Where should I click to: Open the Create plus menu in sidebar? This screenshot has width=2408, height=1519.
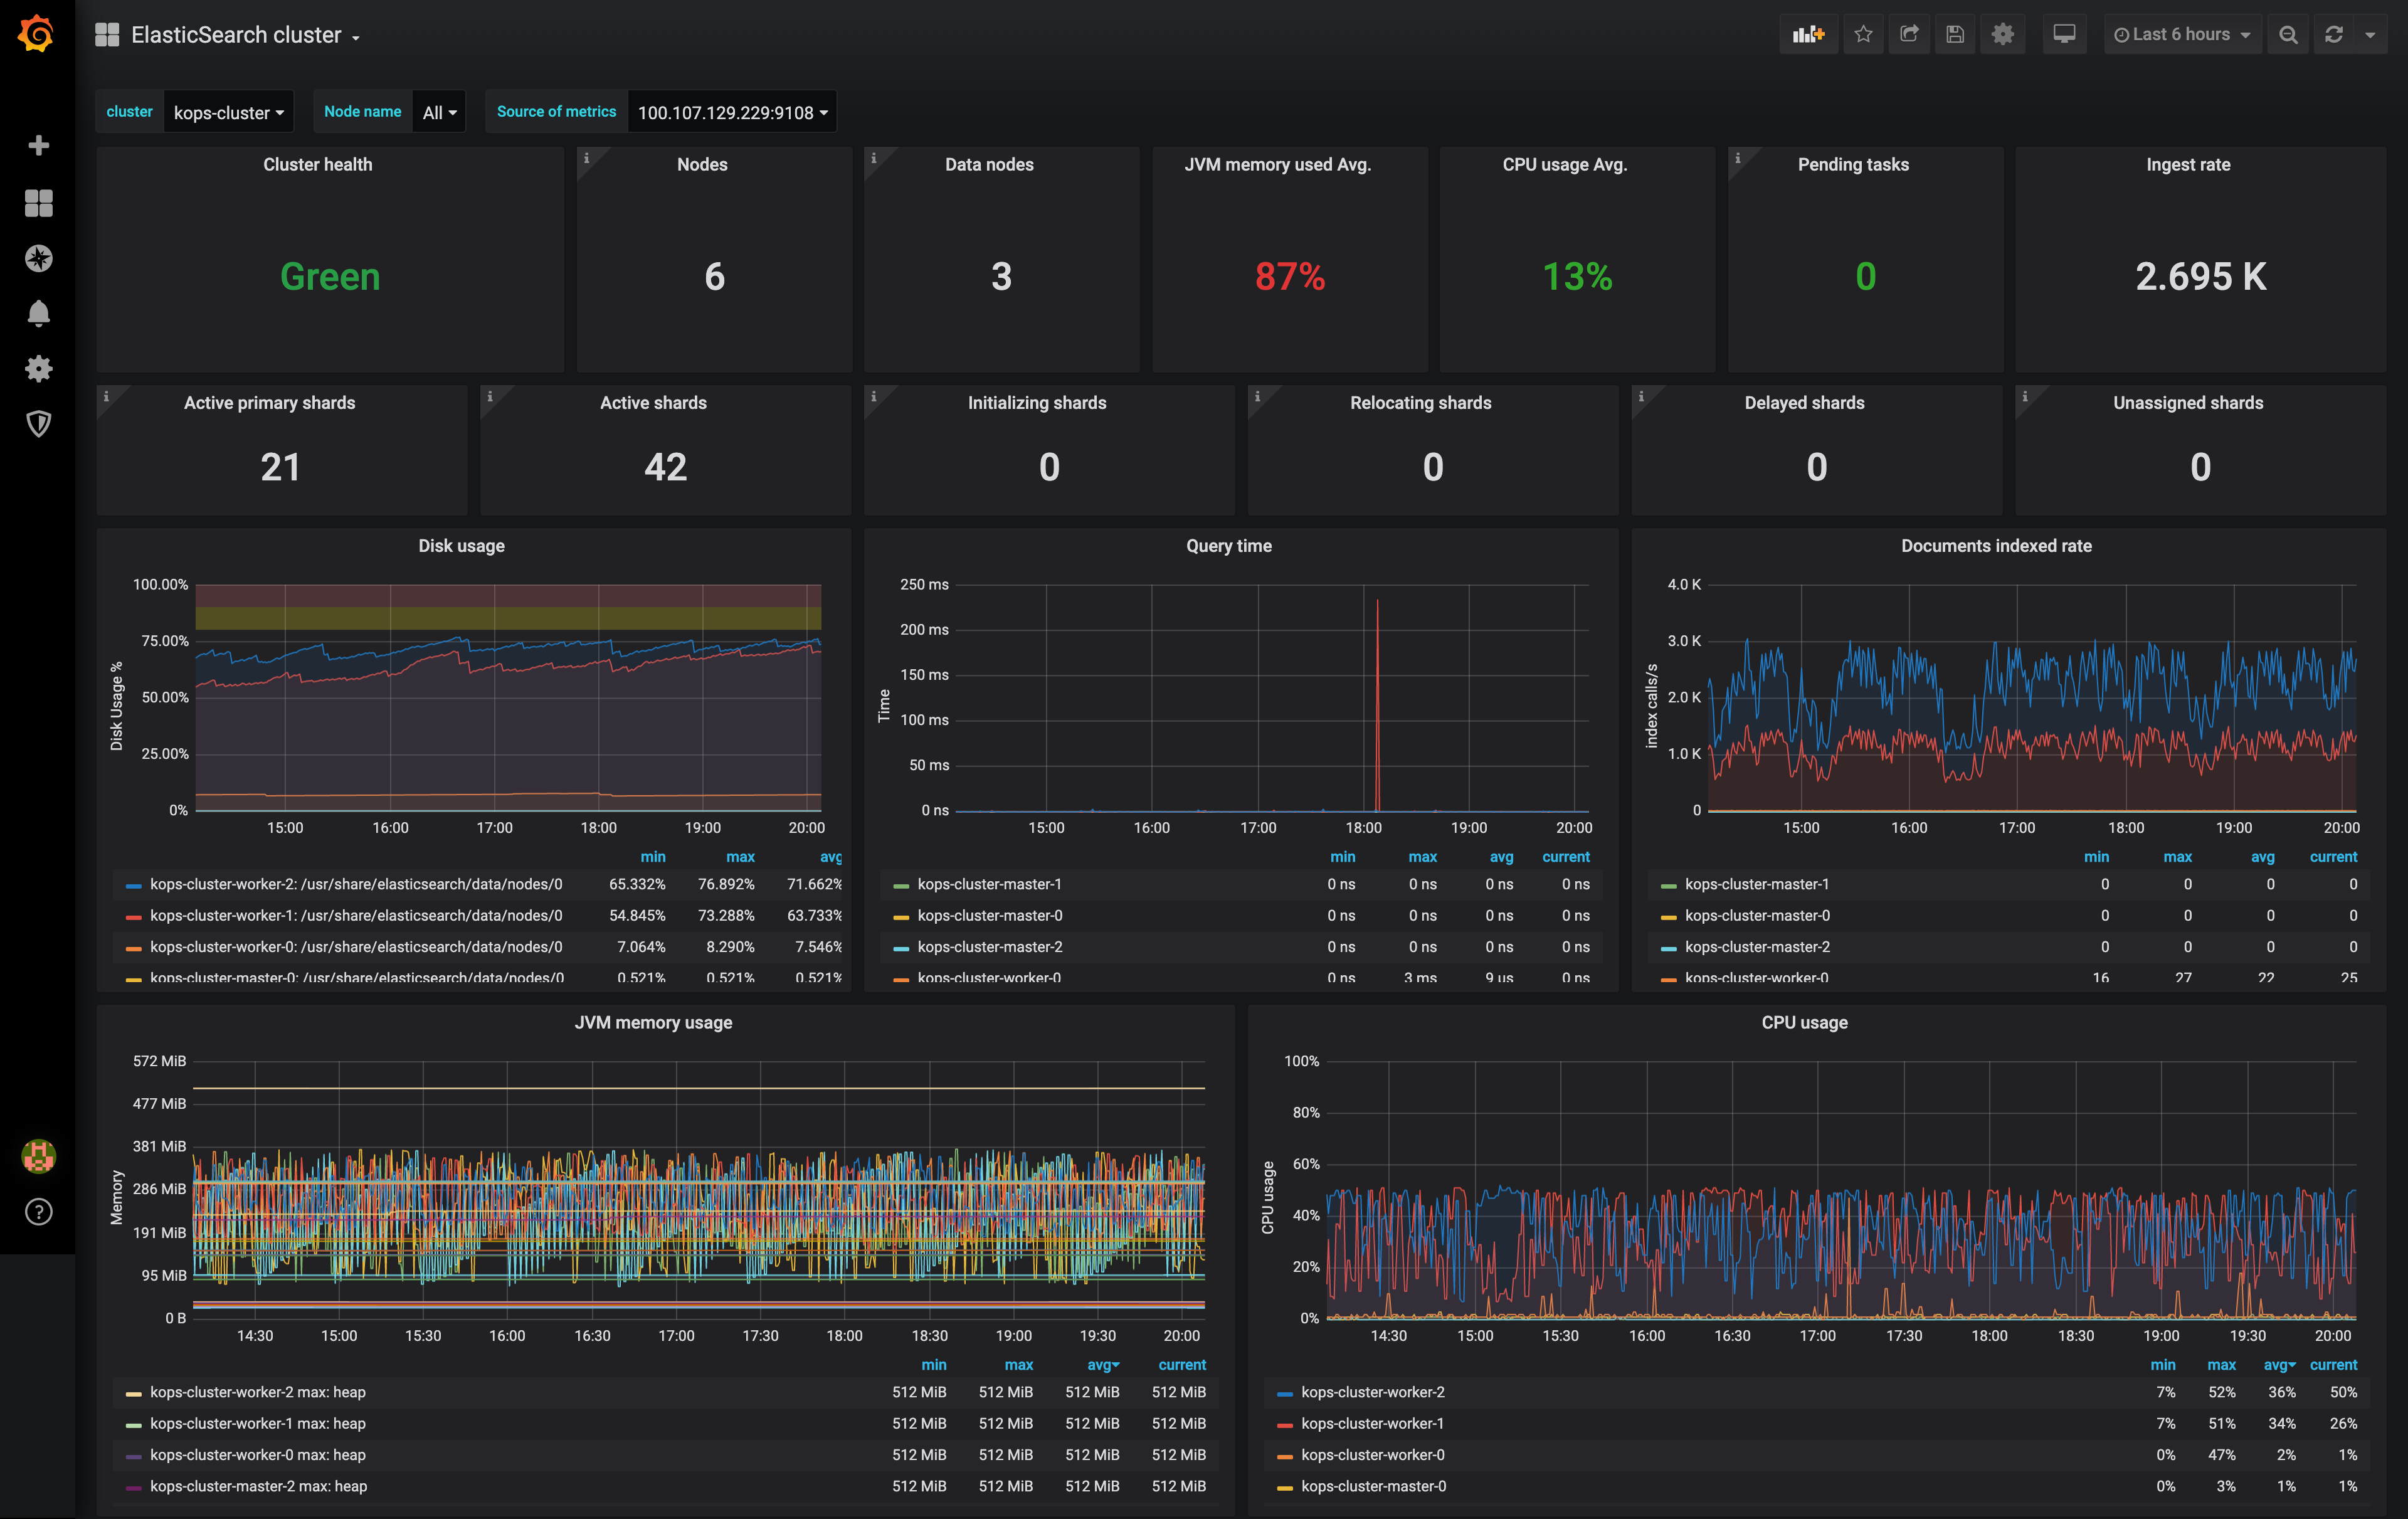point(38,146)
